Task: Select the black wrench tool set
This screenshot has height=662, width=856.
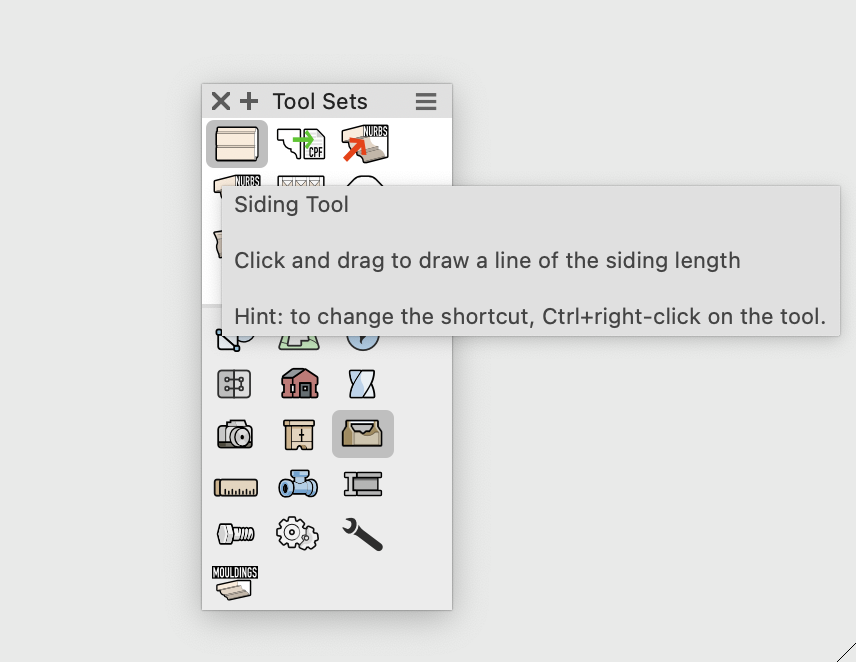Action: pos(362,534)
